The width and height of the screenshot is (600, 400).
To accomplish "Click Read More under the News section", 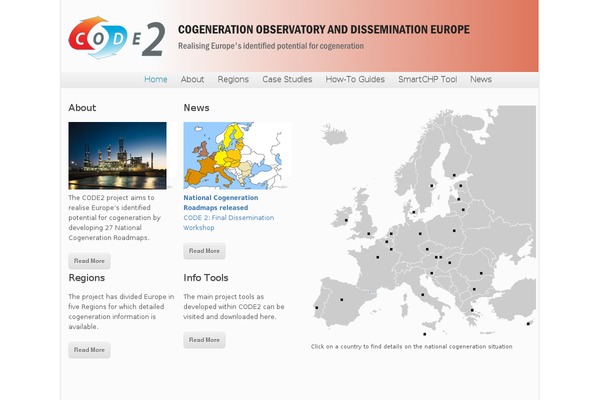I will coord(204,251).
